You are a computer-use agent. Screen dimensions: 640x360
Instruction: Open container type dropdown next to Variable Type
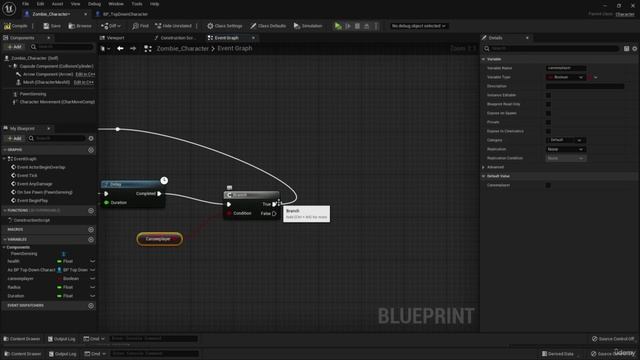(593, 77)
